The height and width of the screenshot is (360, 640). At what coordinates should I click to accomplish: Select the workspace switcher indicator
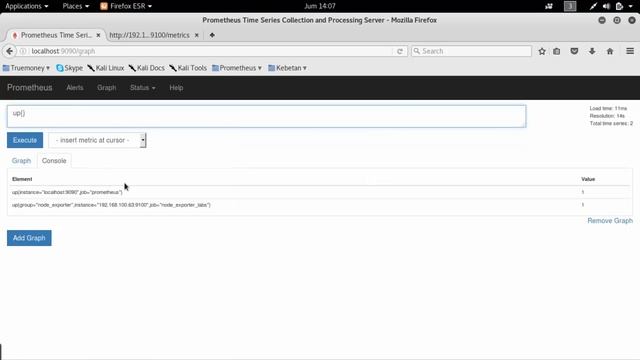pyautogui.click(x=570, y=6)
